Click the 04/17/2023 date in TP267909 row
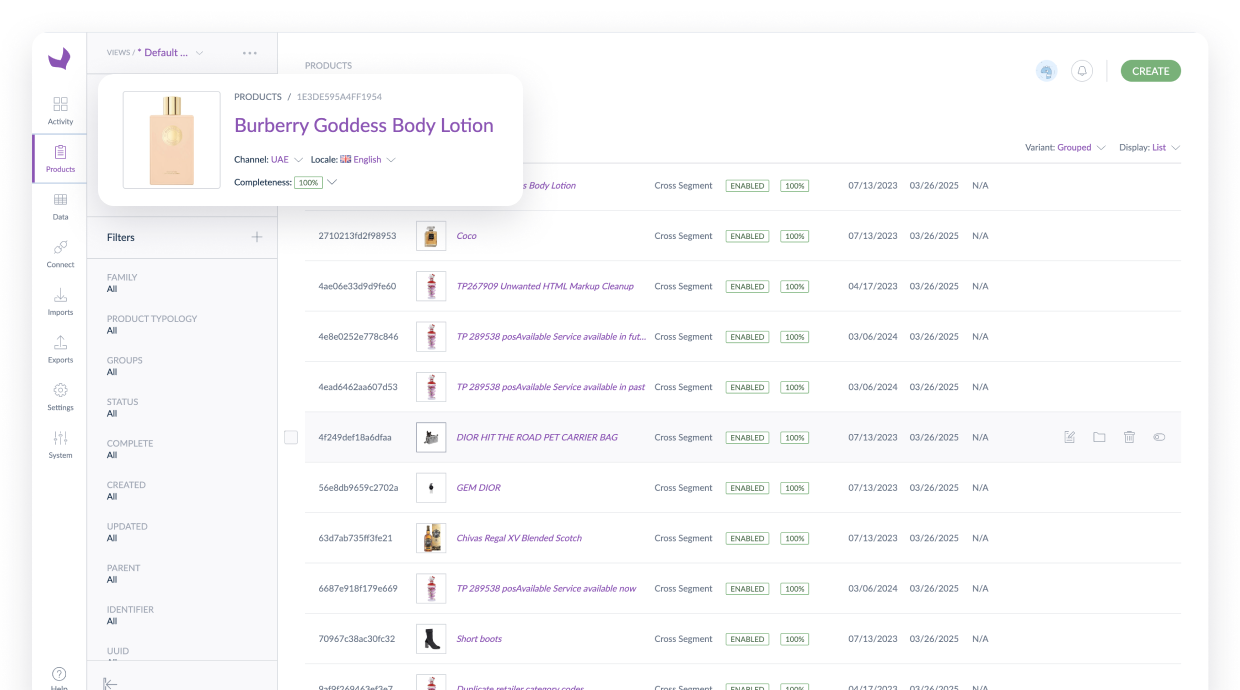The width and height of the screenshot is (1240, 690). [873, 286]
